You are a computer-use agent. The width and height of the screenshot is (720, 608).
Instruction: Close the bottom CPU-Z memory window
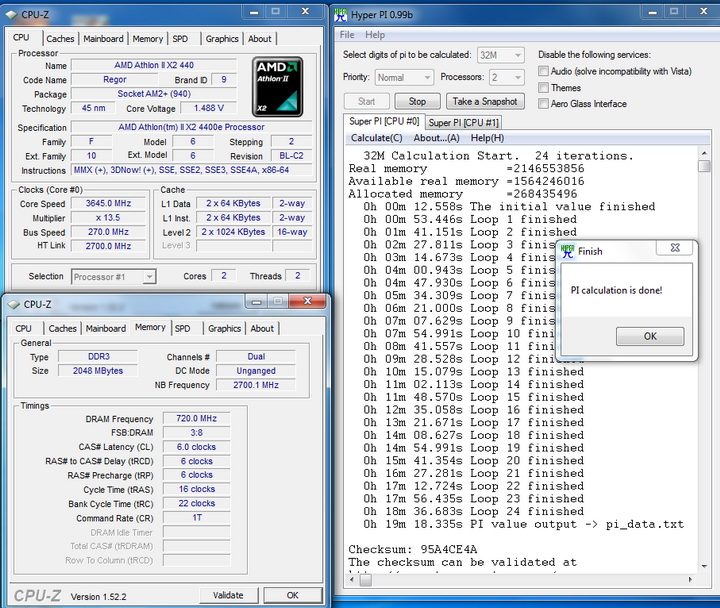[307, 301]
